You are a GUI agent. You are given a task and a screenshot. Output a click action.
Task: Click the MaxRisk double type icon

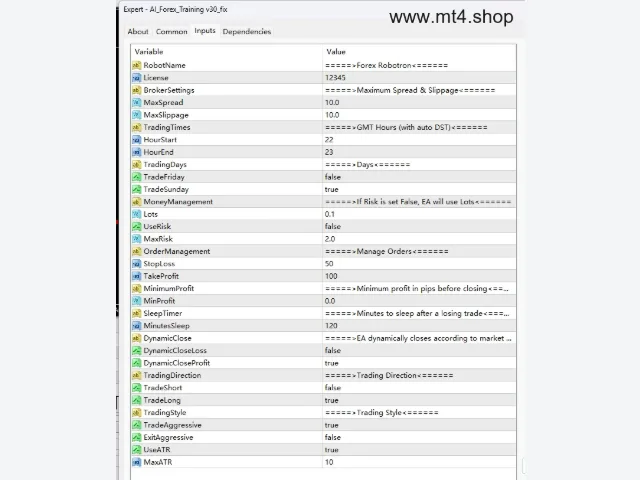136,239
